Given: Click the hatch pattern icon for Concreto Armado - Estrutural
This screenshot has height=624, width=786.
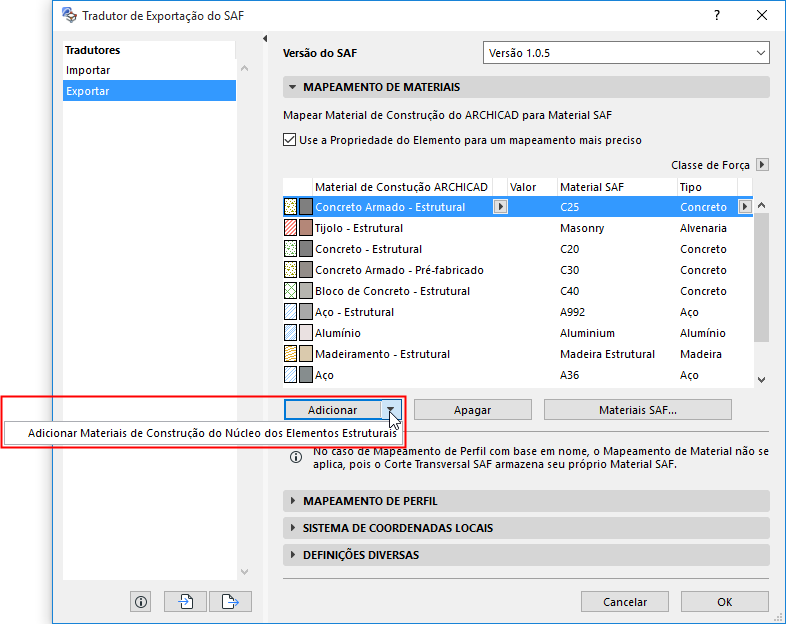Looking at the screenshot, I should (x=290, y=207).
